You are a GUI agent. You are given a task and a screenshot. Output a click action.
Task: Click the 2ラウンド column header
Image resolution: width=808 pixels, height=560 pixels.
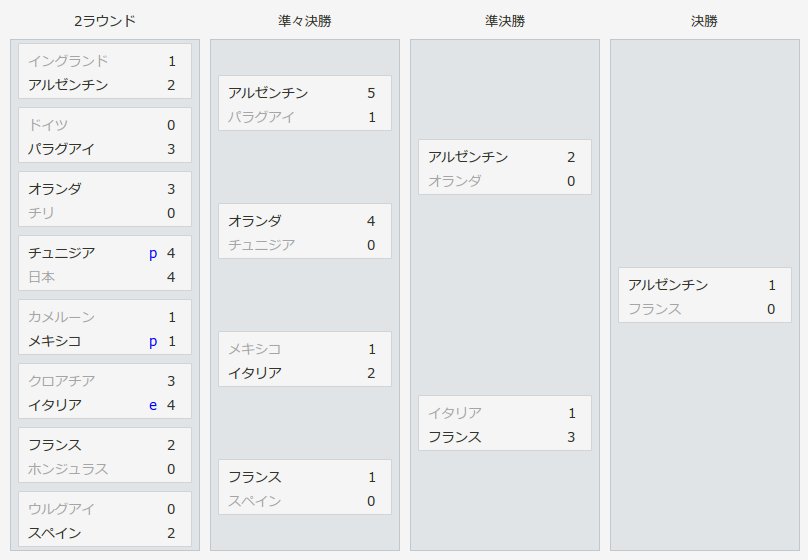tap(105, 21)
